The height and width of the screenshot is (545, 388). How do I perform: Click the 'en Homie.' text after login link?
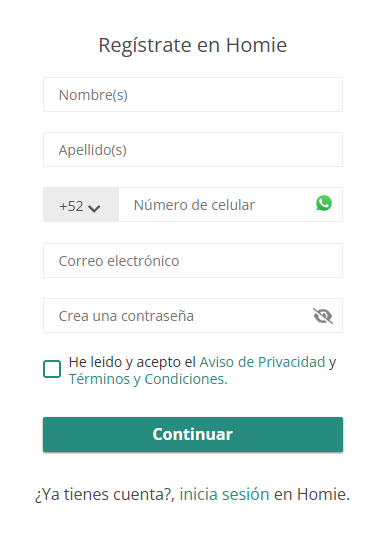312,494
